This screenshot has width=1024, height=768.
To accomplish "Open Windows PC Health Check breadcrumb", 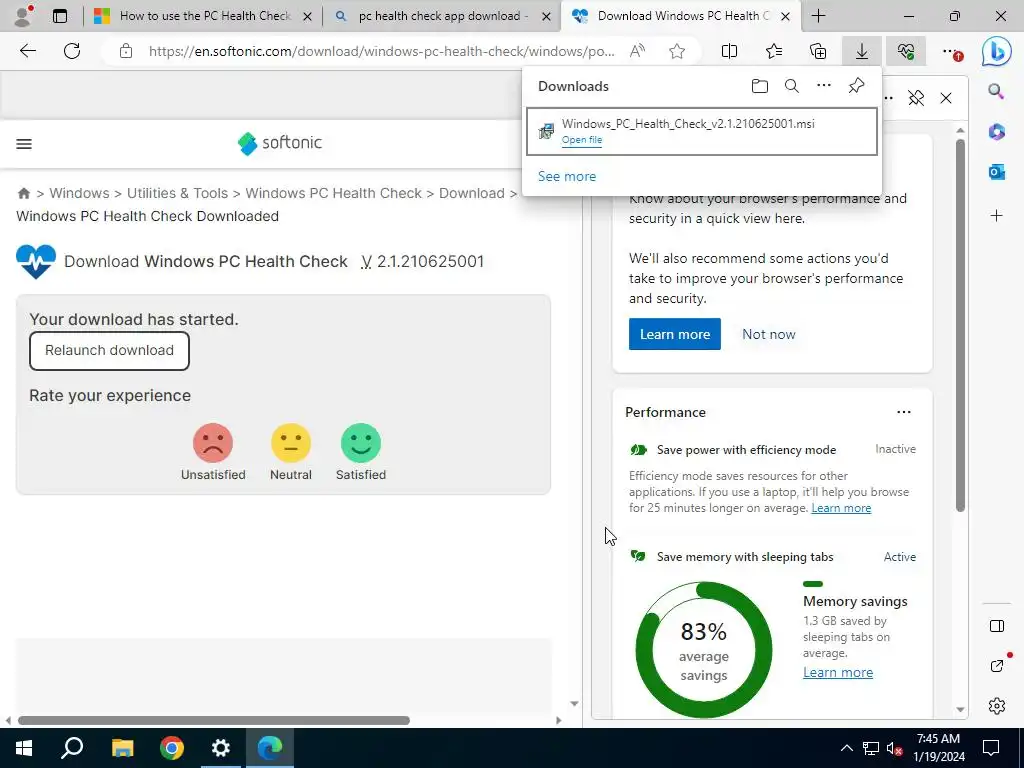I will tap(333, 193).
